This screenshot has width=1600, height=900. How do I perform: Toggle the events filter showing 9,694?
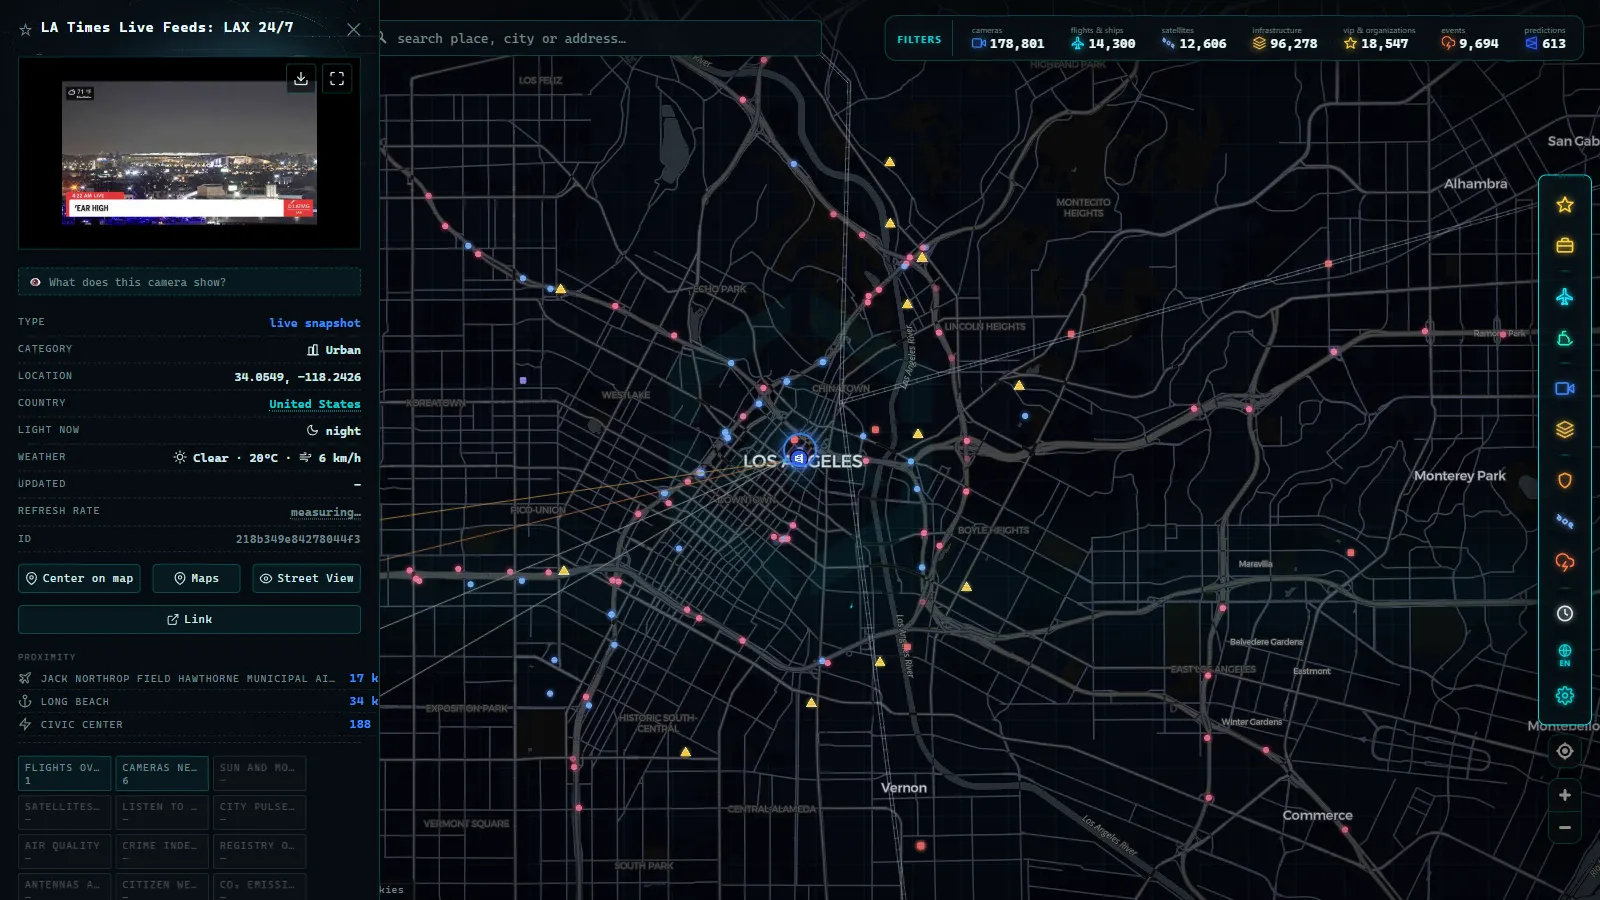coord(1470,39)
